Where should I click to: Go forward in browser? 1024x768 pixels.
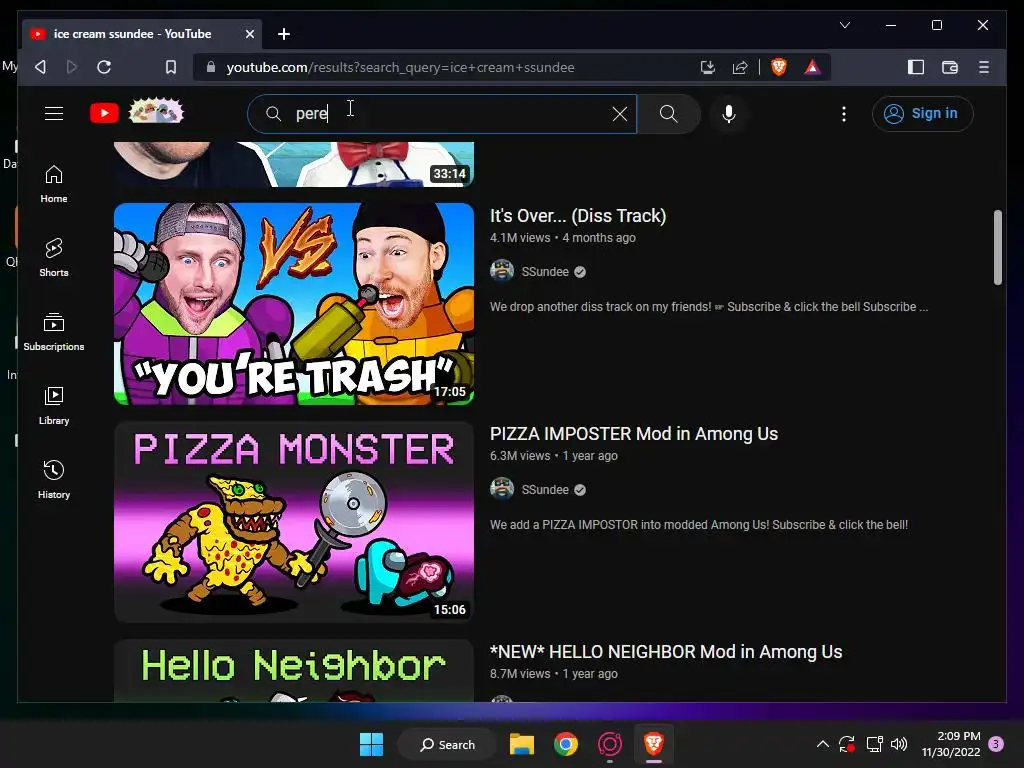[x=72, y=67]
